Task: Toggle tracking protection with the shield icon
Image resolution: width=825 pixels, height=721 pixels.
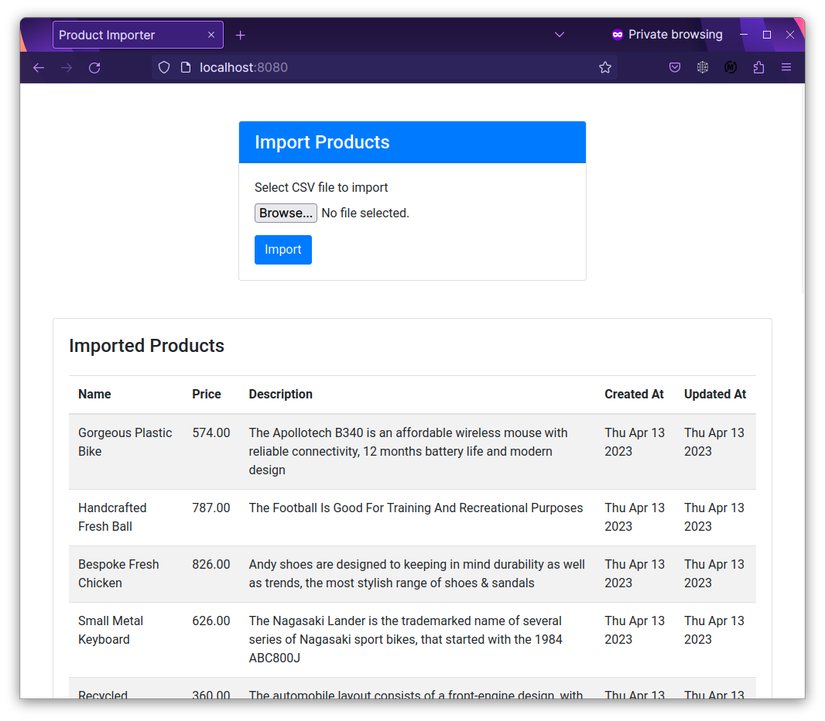Action: pyautogui.click(x=163, y=67)
